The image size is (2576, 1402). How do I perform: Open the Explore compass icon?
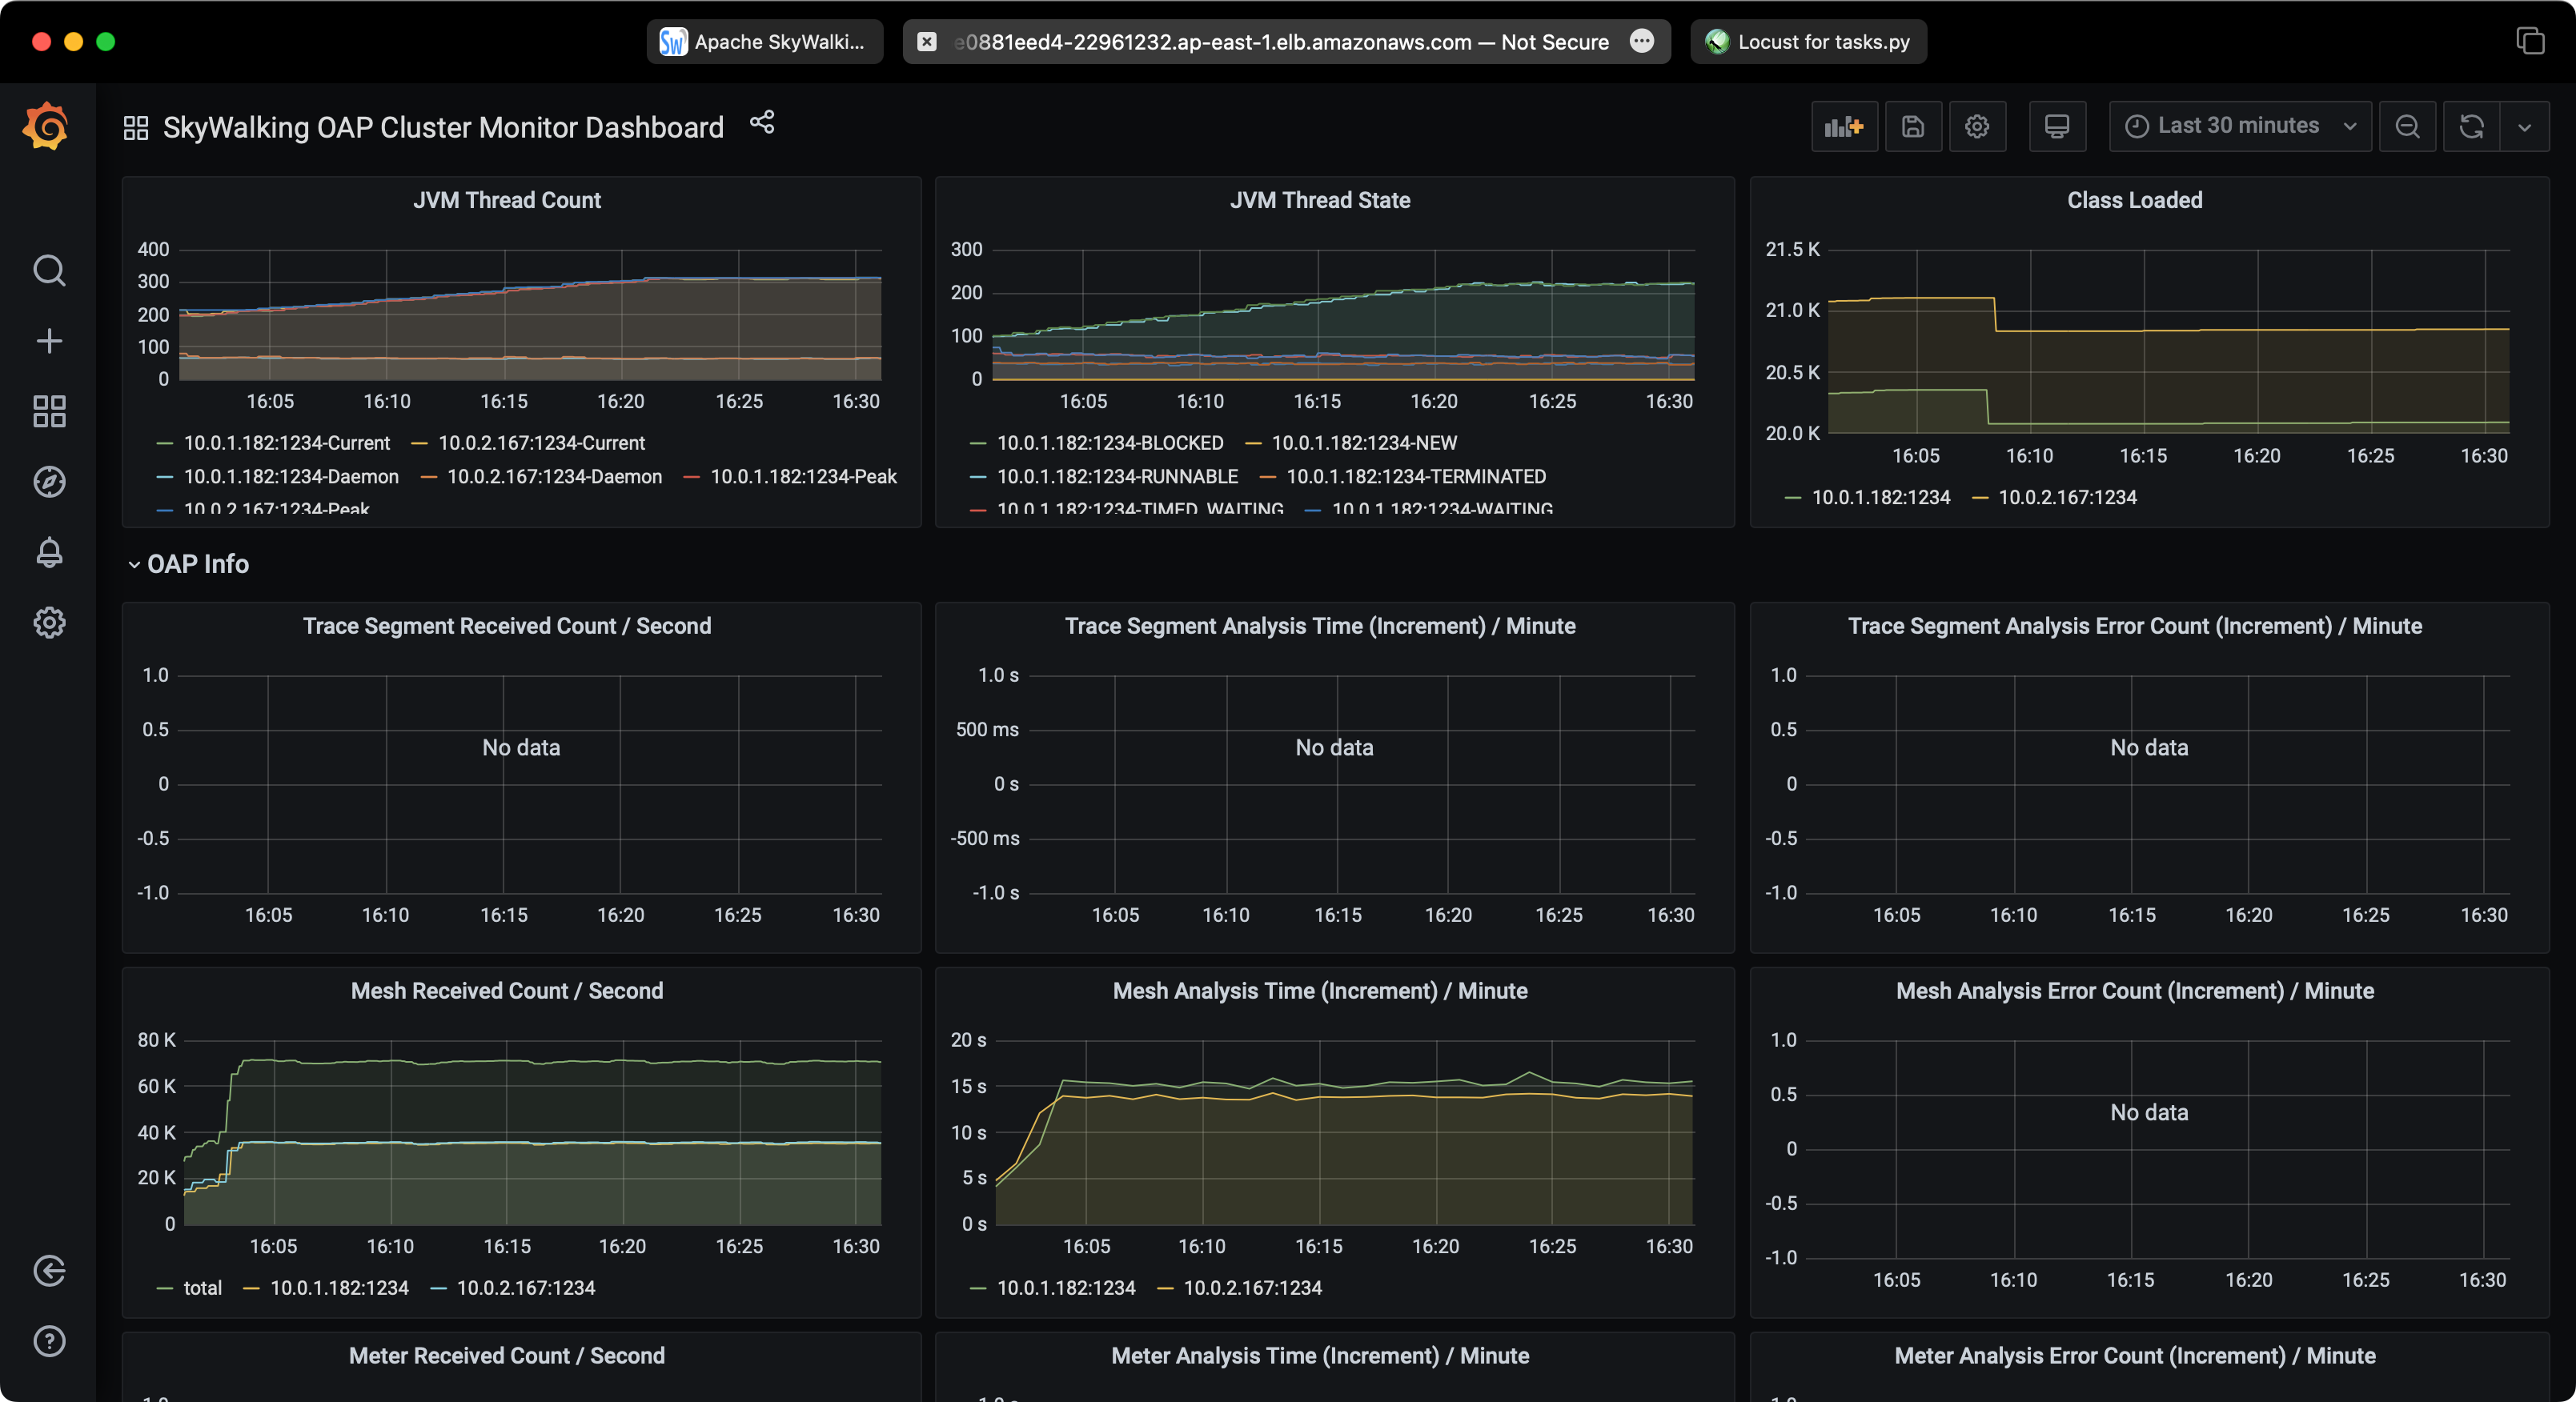[49, 482]
